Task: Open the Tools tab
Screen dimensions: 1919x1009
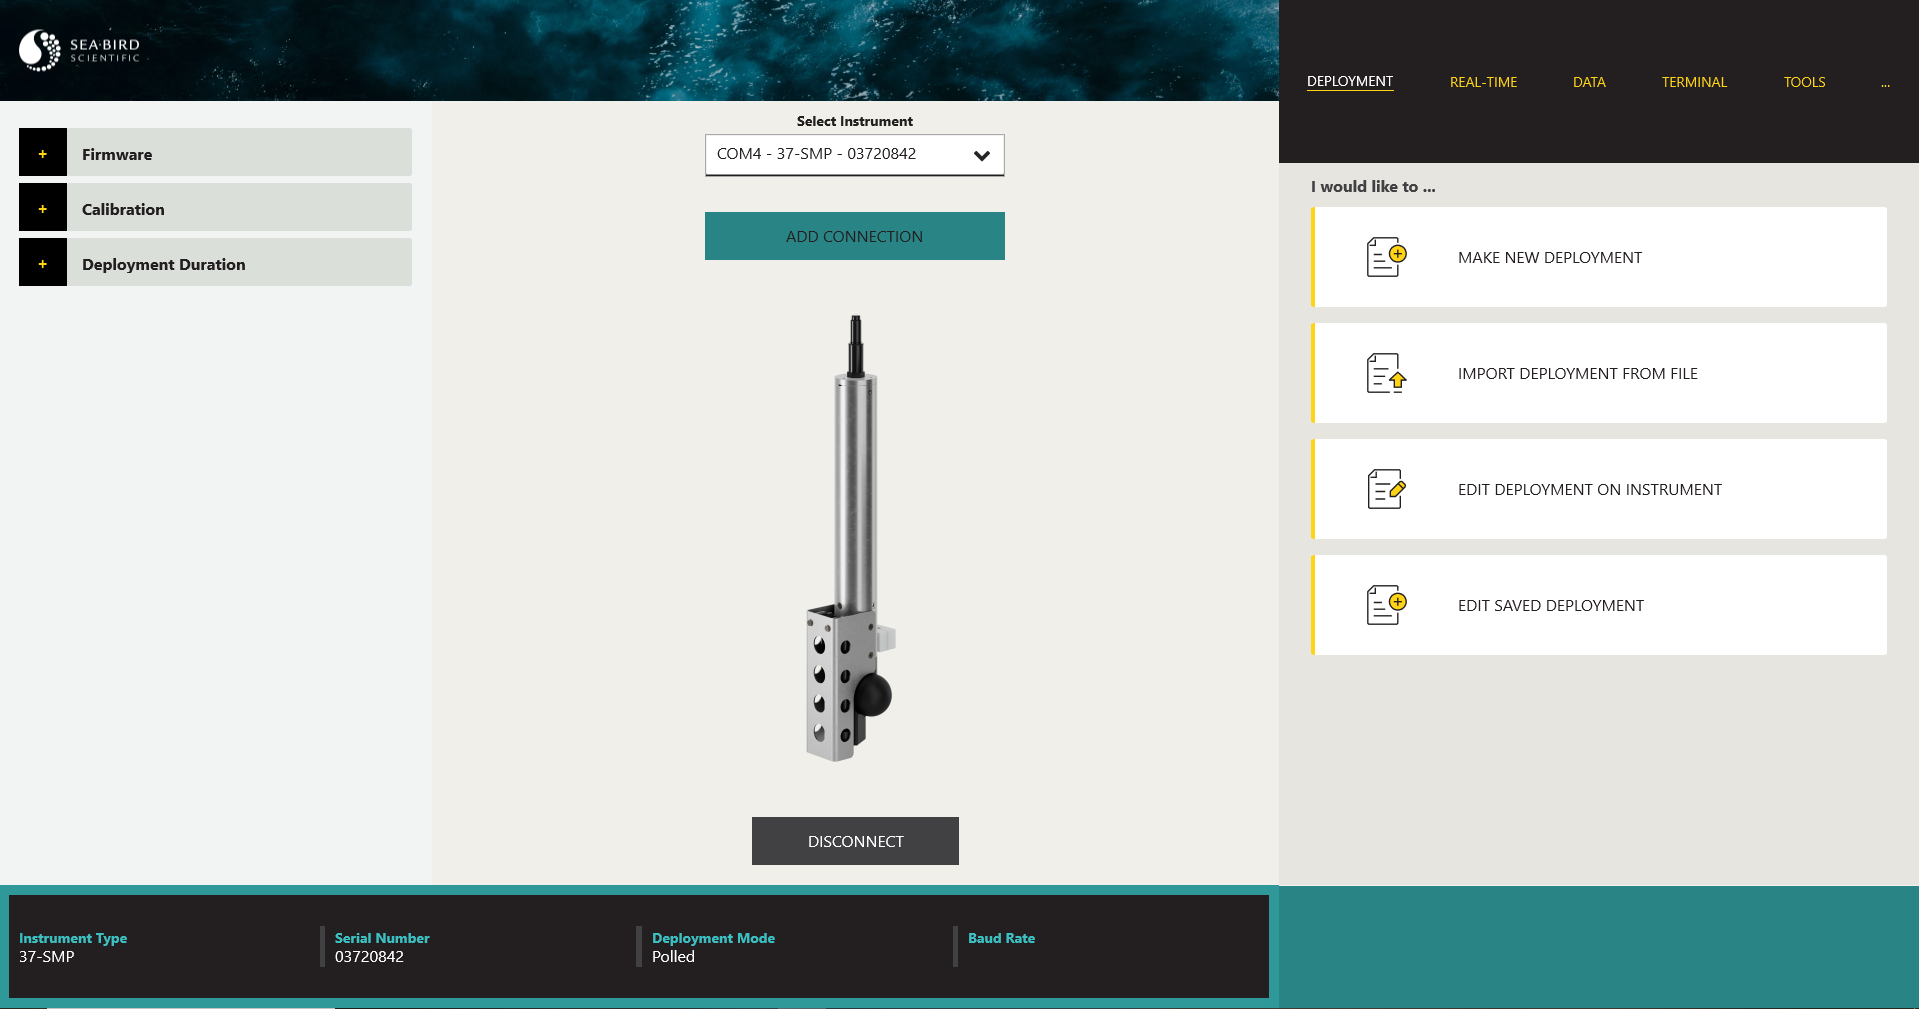Action: pyautogui.click(x=1804, y=82)
